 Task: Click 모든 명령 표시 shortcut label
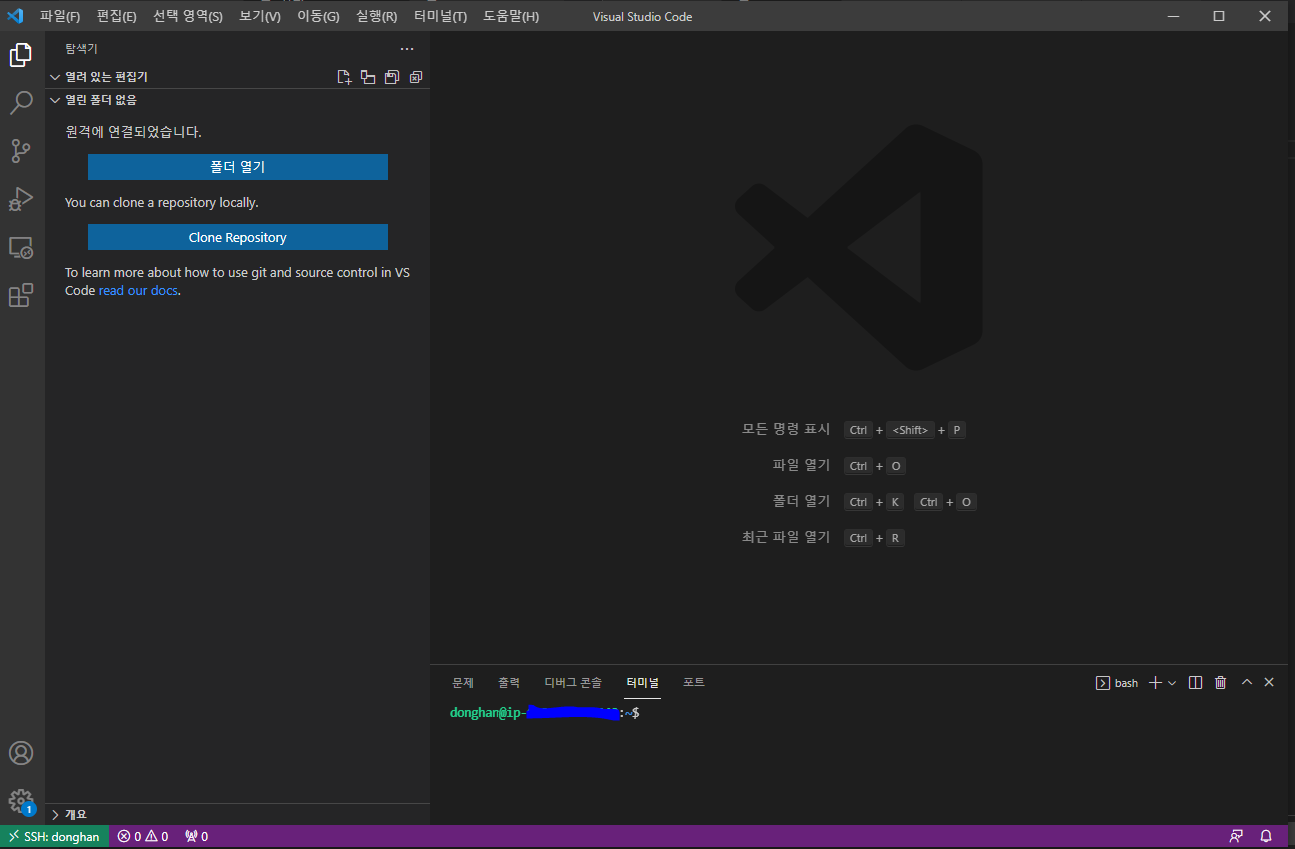pos(786,429)
